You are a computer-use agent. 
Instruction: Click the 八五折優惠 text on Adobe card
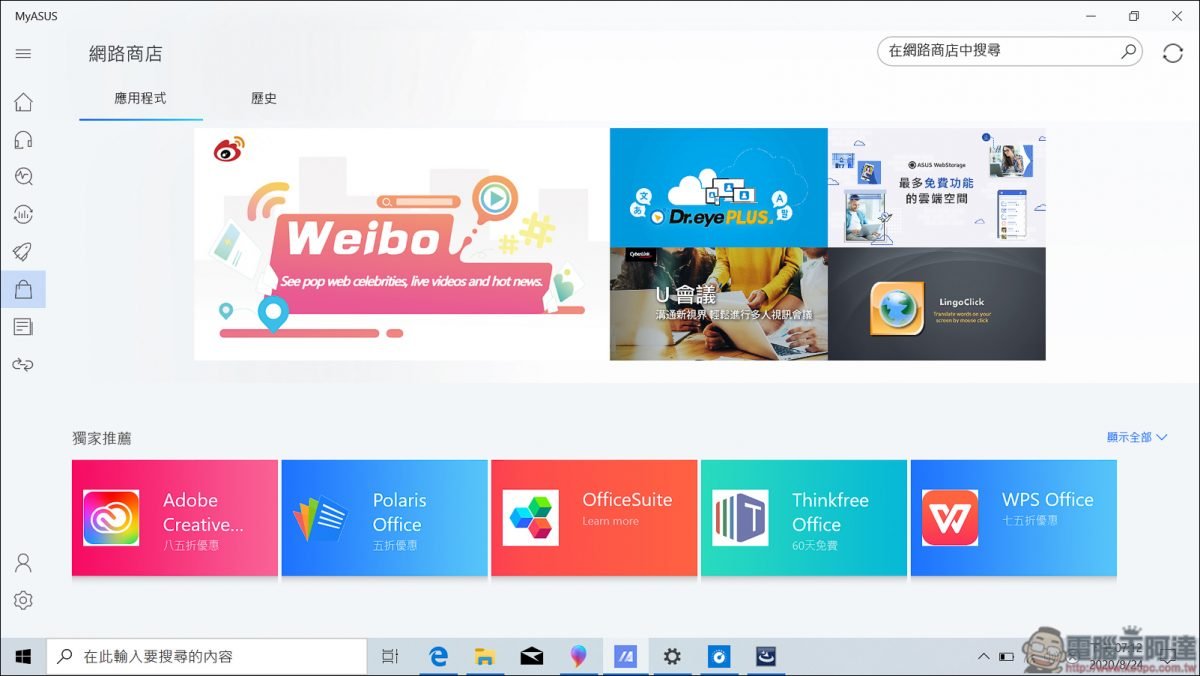(x=191, y=546)
